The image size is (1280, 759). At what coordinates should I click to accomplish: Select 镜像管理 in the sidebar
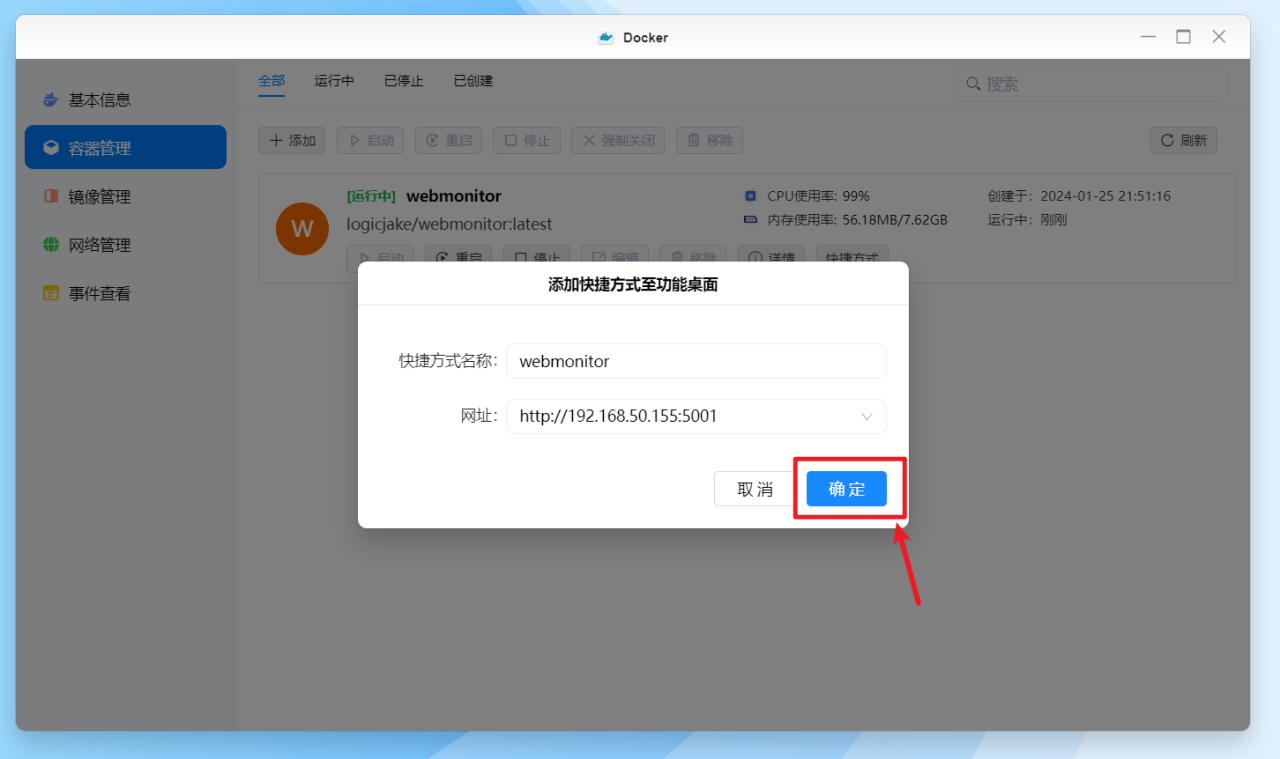pyautogui.click(x=99, y=196)
